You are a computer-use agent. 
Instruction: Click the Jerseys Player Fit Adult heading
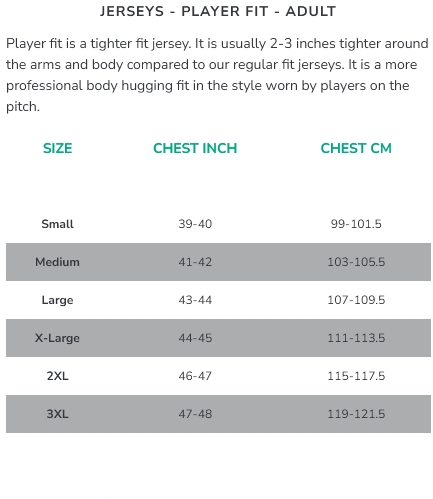pos(218,11)
